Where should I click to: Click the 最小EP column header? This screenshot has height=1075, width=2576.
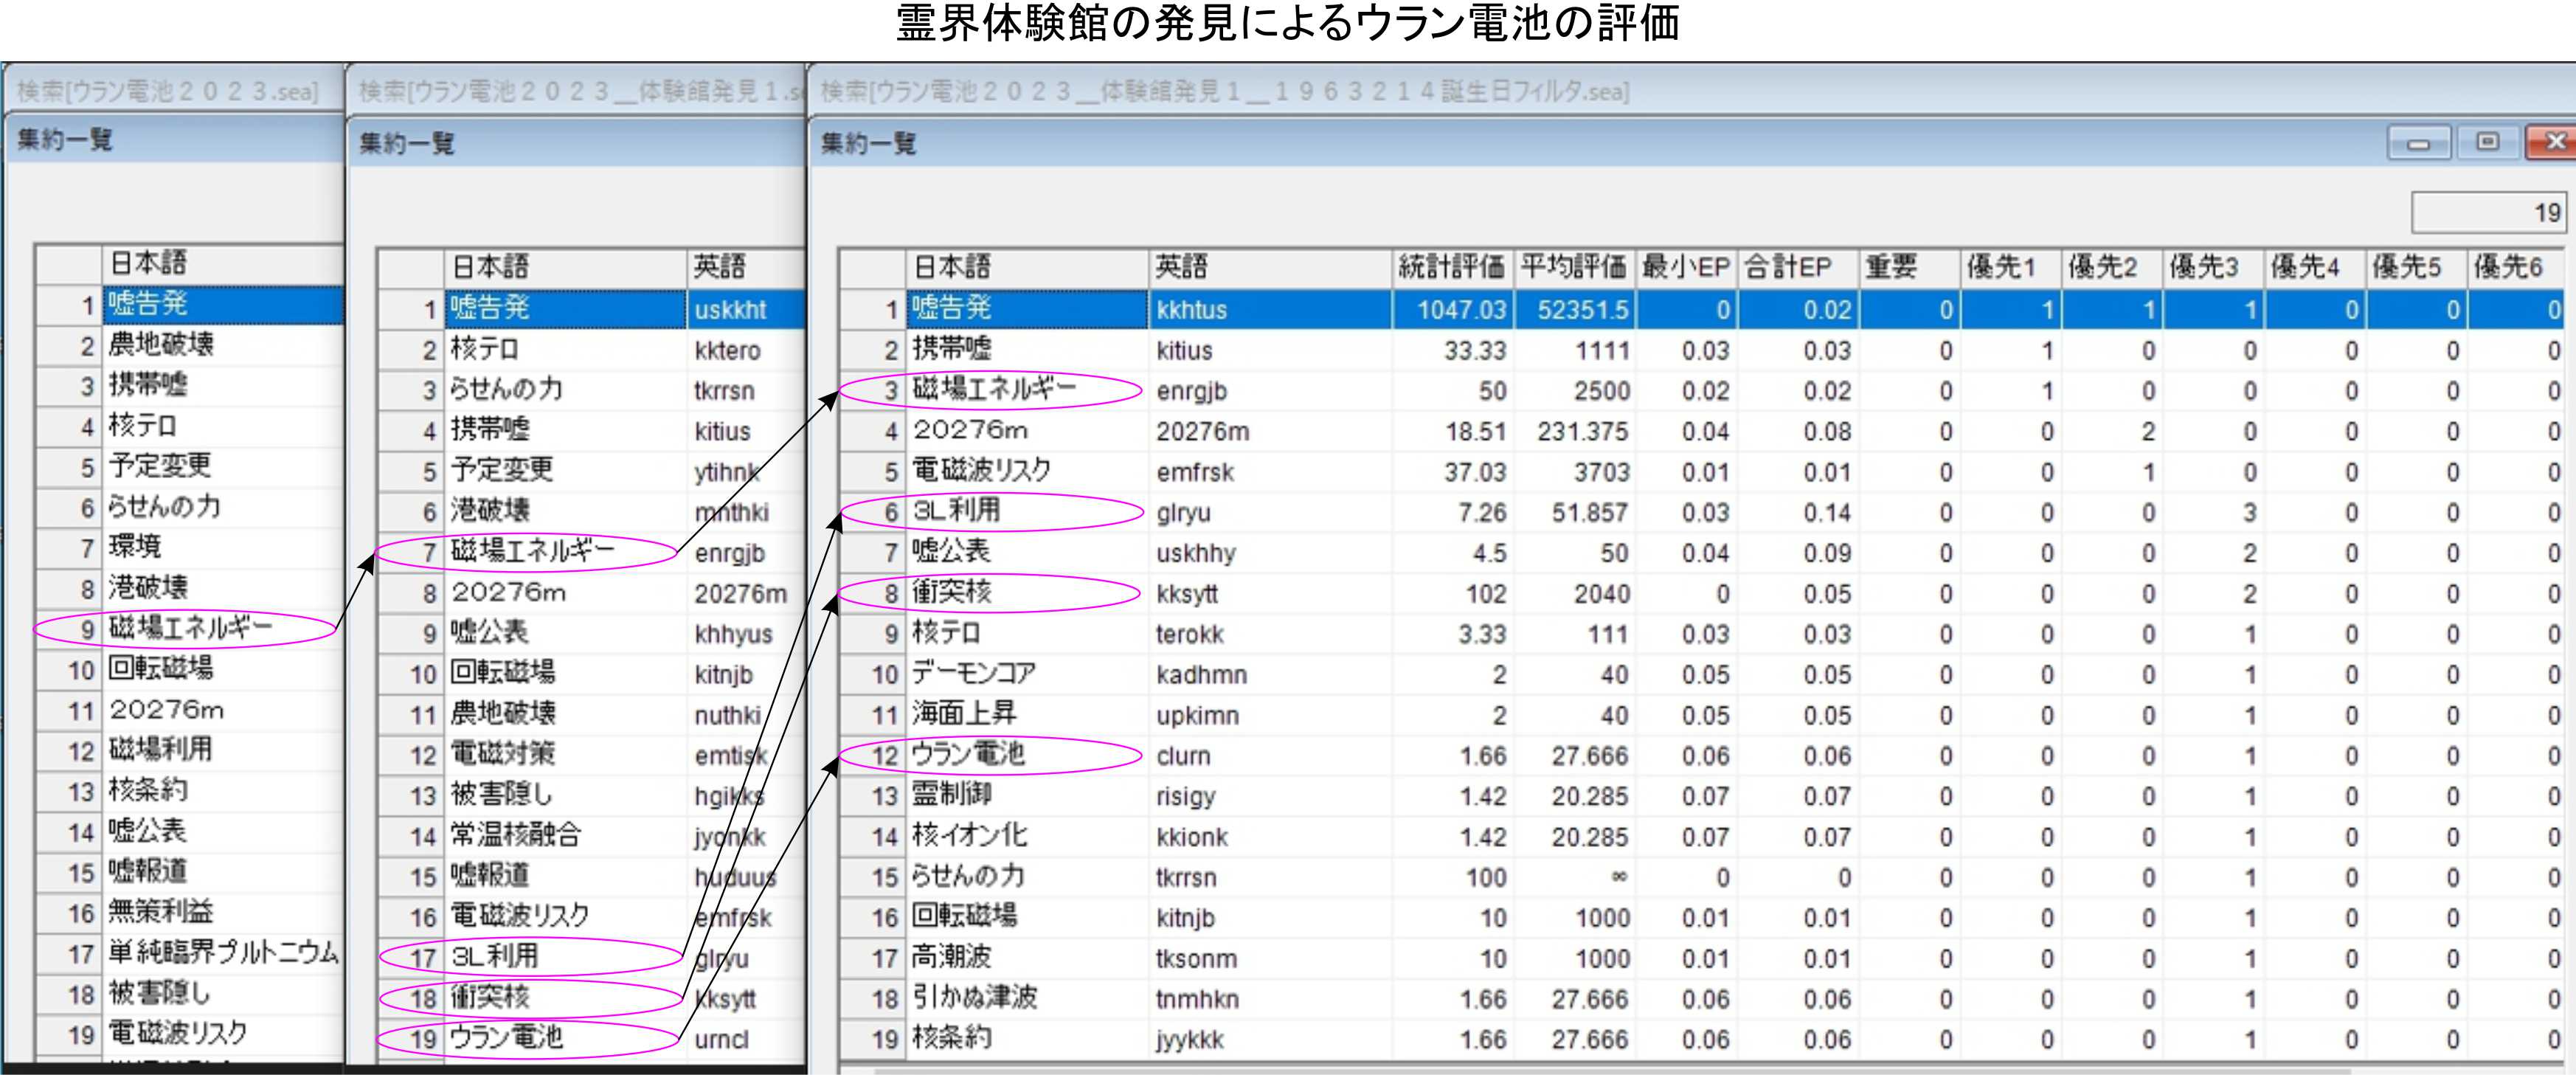[x=1686, y=267]
